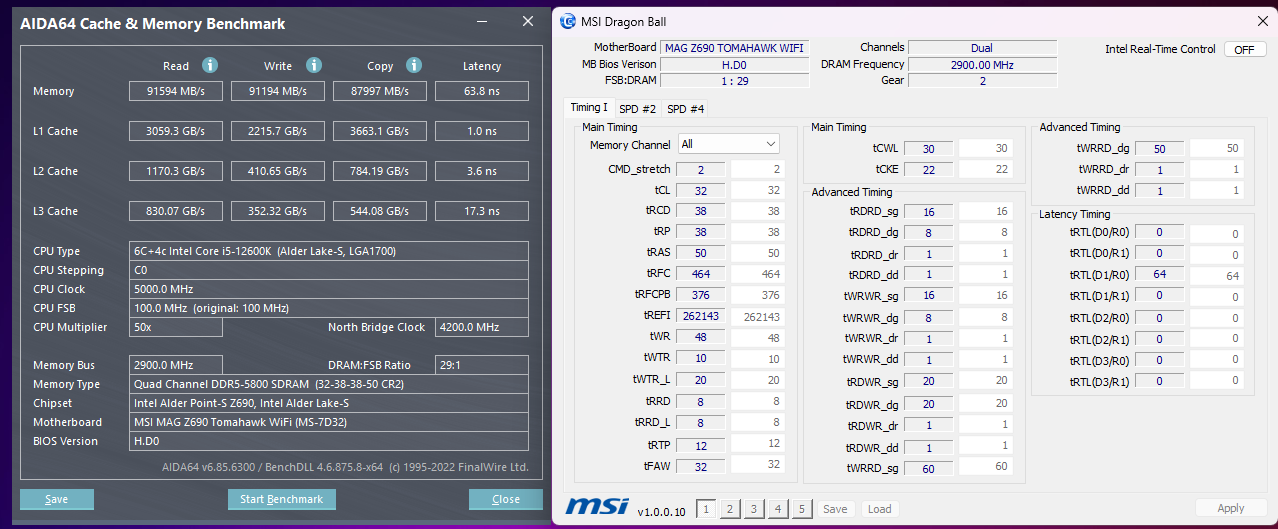
Task: Click the DRAM Frequency 2900.00 MHz field
Action: coord(982,64)
